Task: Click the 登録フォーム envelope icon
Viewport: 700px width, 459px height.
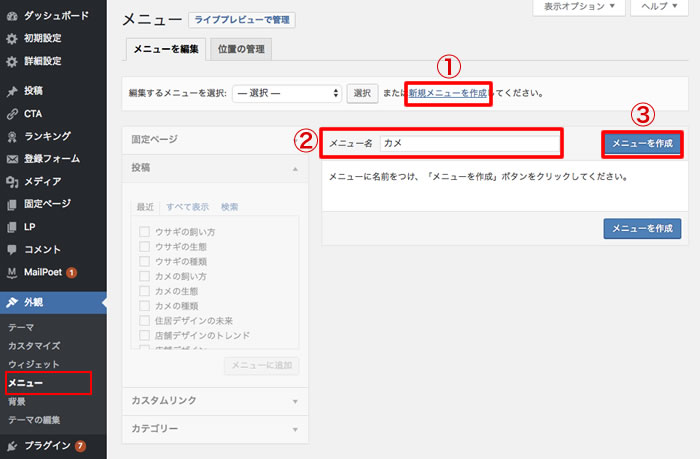Action: tap(11, 159)
